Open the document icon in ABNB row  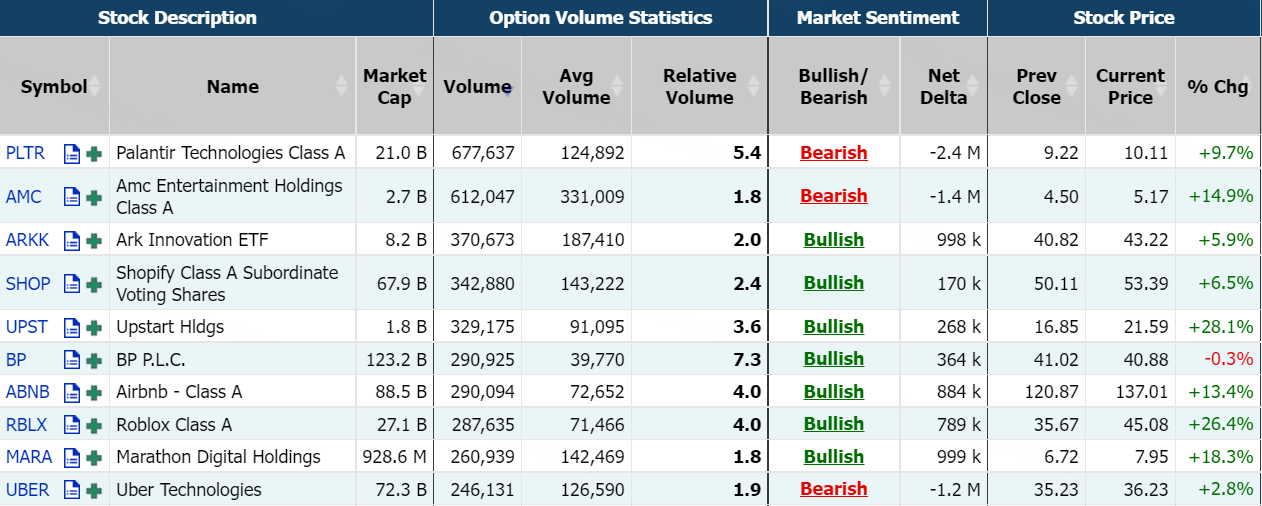pyautogui.click(x=71, y=392)
